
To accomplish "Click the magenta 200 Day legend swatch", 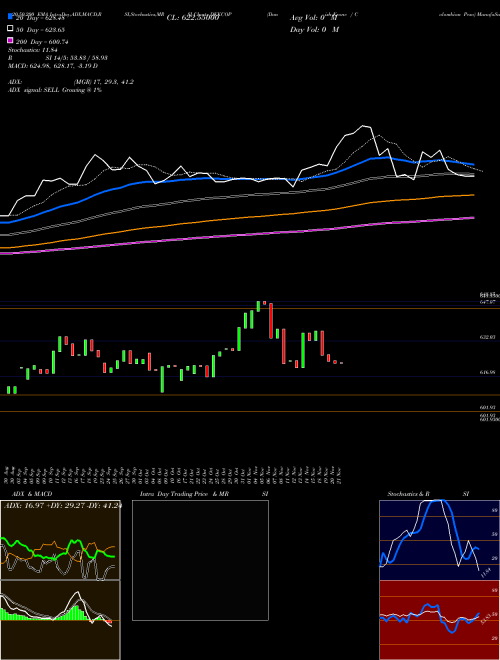I will tap(11, 40).
